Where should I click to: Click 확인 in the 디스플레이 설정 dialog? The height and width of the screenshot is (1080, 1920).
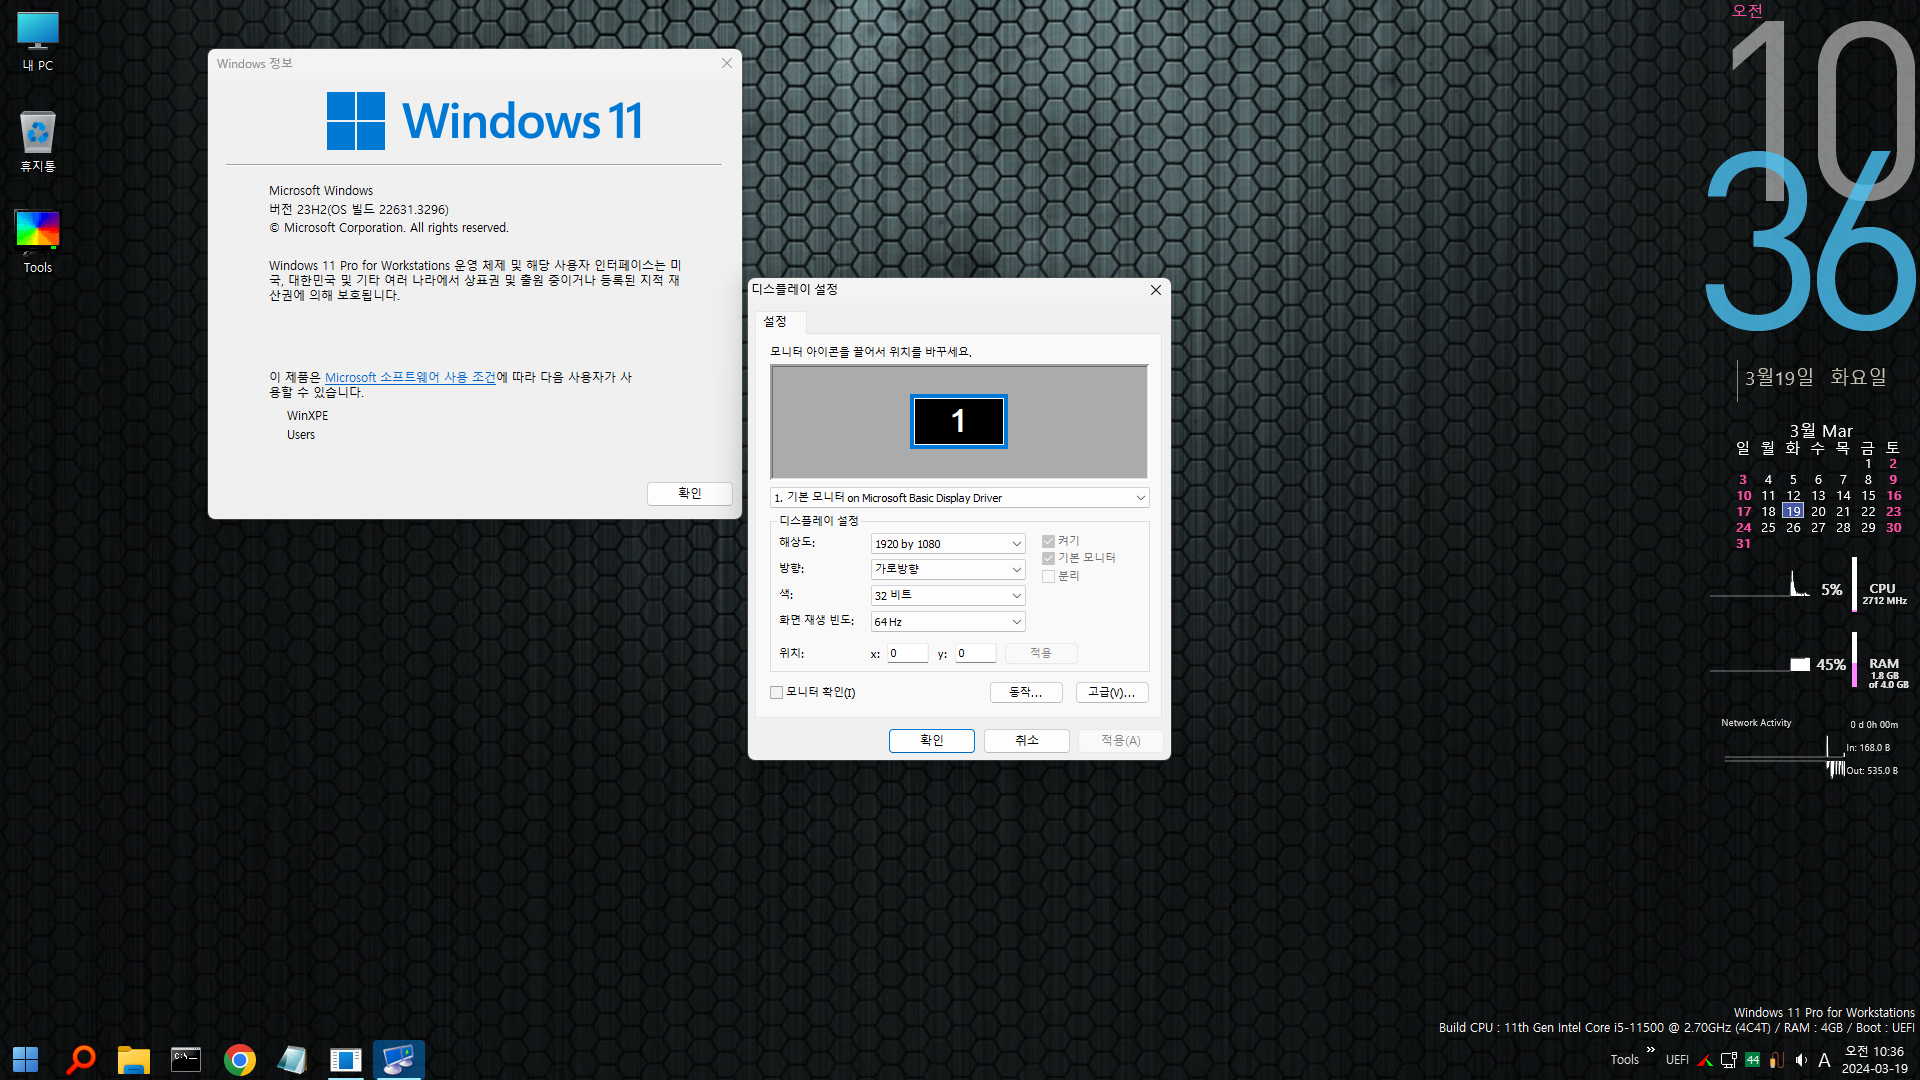[x=931, y=740]
